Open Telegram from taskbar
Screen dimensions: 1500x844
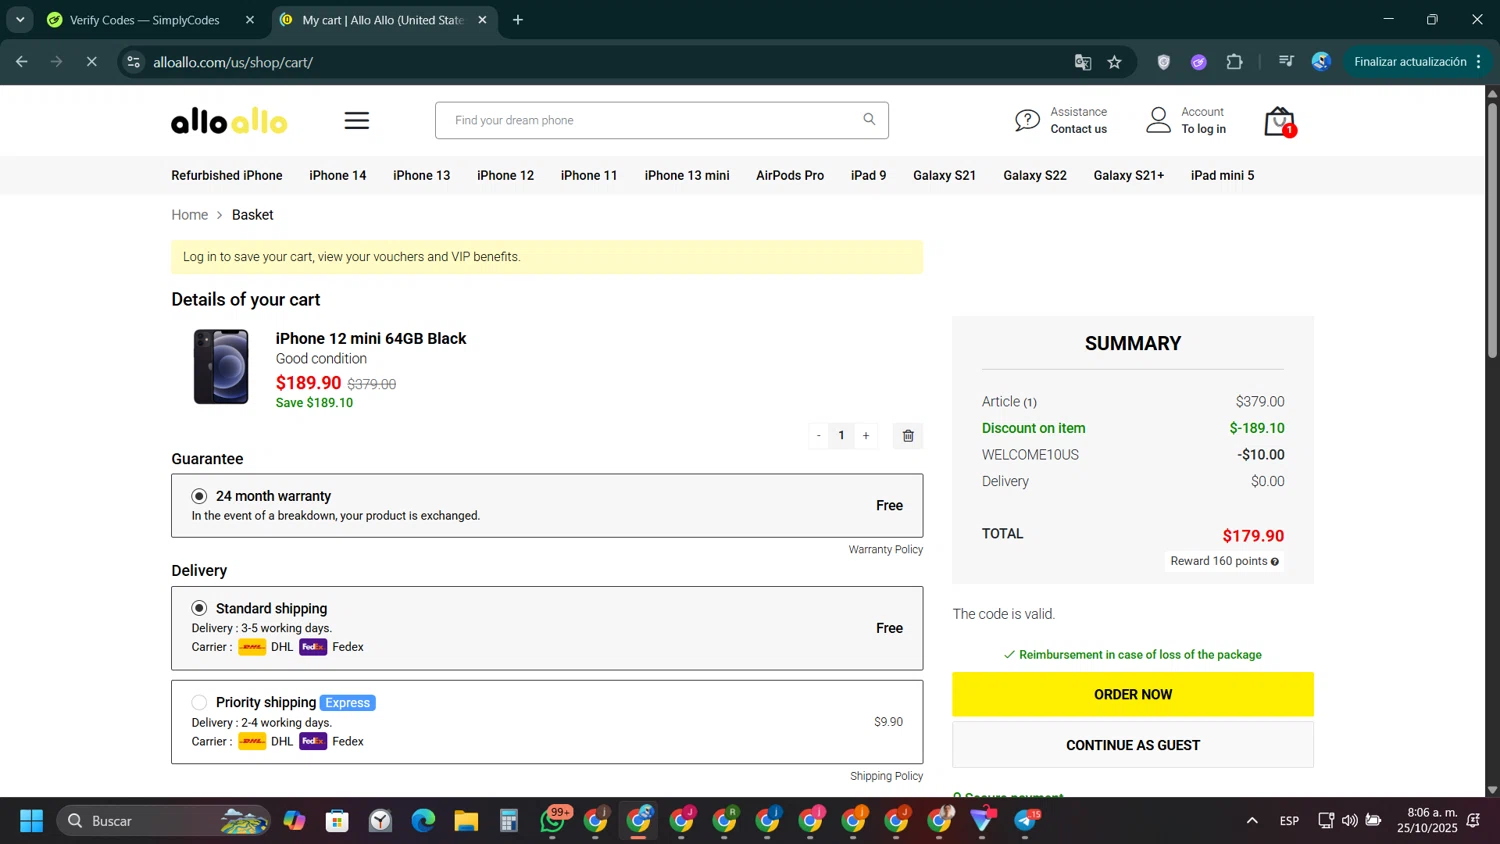click(x=1026, y=821)
